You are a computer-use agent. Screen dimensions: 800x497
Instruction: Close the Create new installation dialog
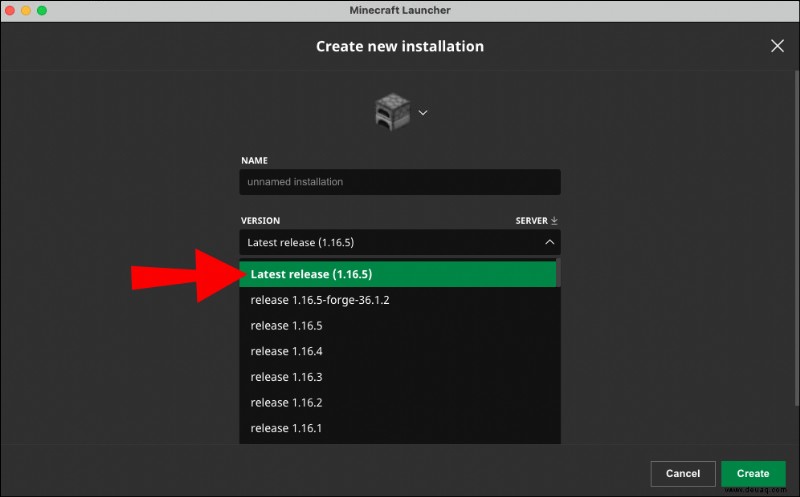point(777,46)
